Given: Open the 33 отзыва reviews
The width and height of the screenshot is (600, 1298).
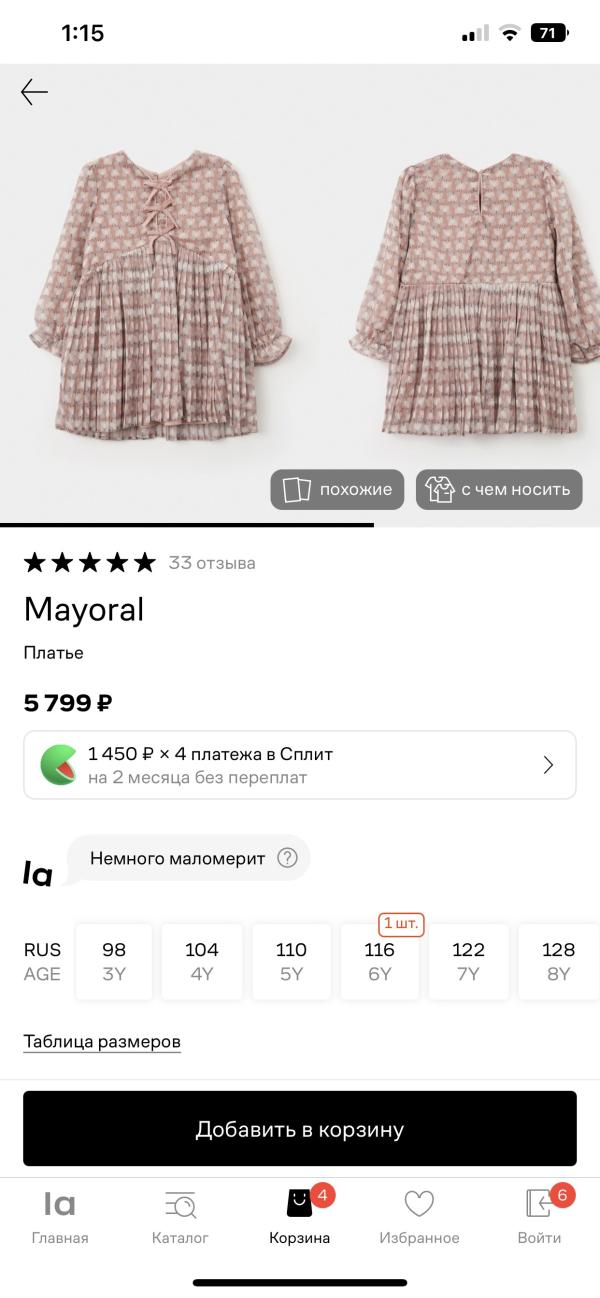Looking at the screenshot, I should (212, 563).
